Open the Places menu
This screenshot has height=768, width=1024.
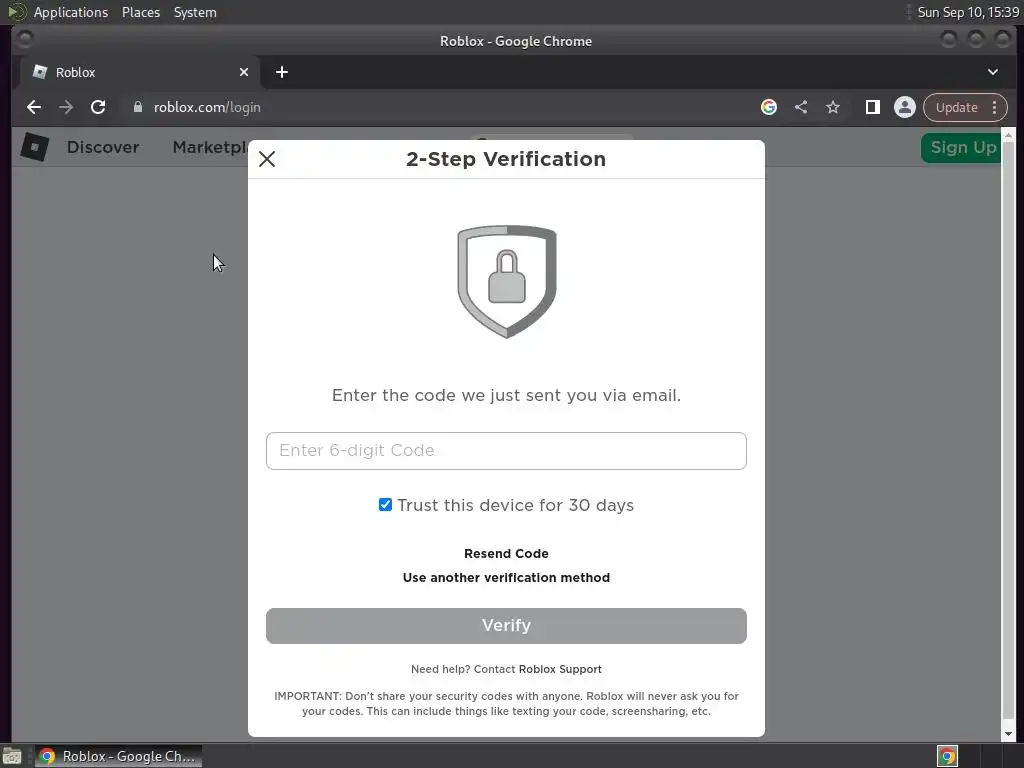pos(140,12)
